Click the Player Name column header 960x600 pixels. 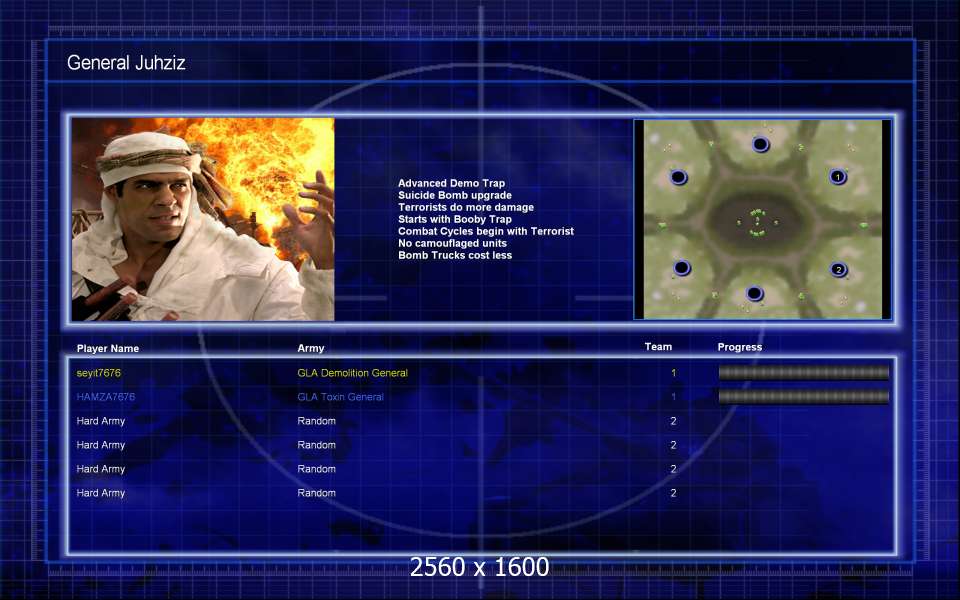pyautogui.click(x=108, y=348)
